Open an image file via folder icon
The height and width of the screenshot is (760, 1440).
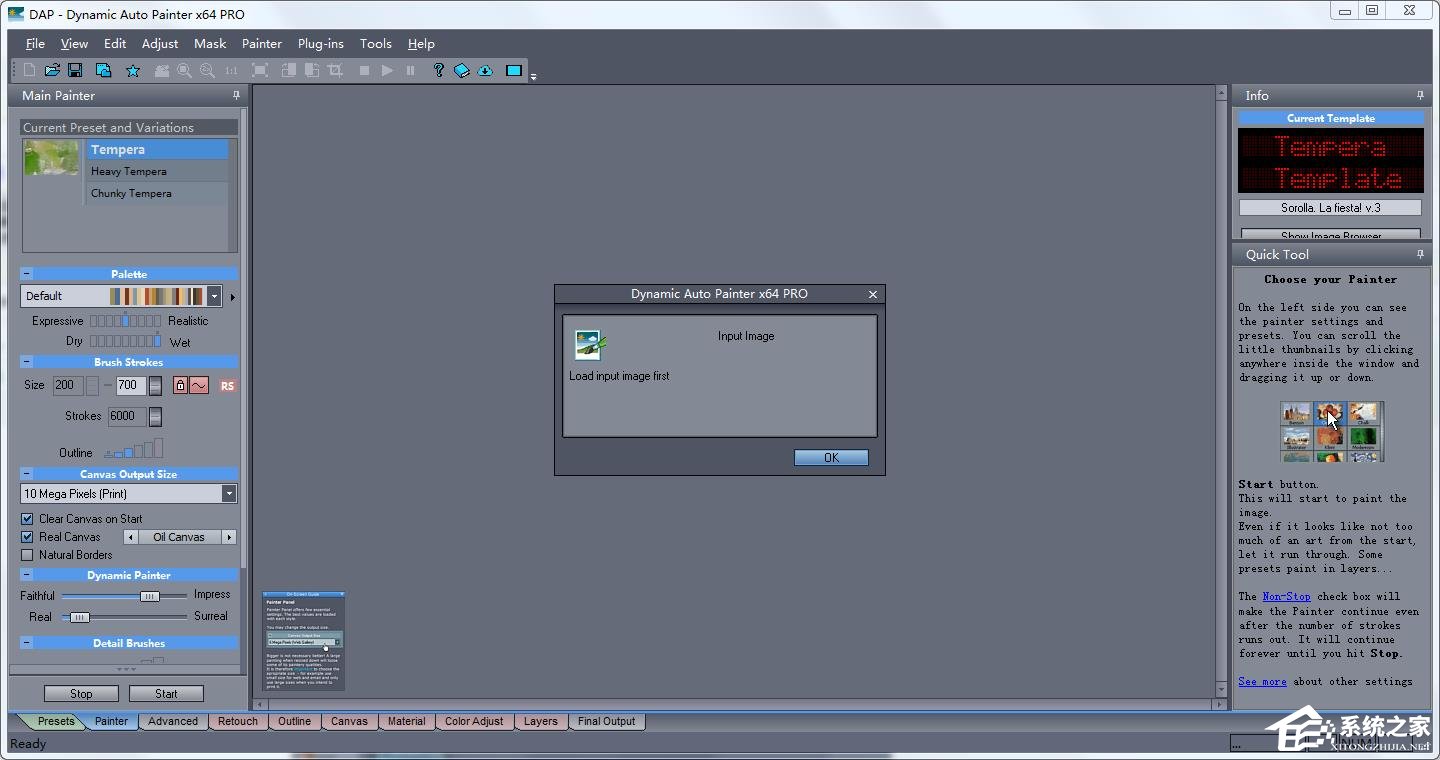[x=52, y=70]
